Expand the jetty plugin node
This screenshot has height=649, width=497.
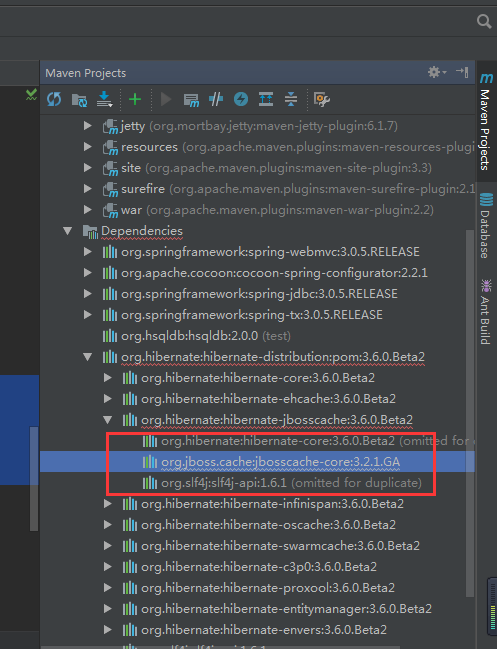pyautogui.click(x=87, y=125)
